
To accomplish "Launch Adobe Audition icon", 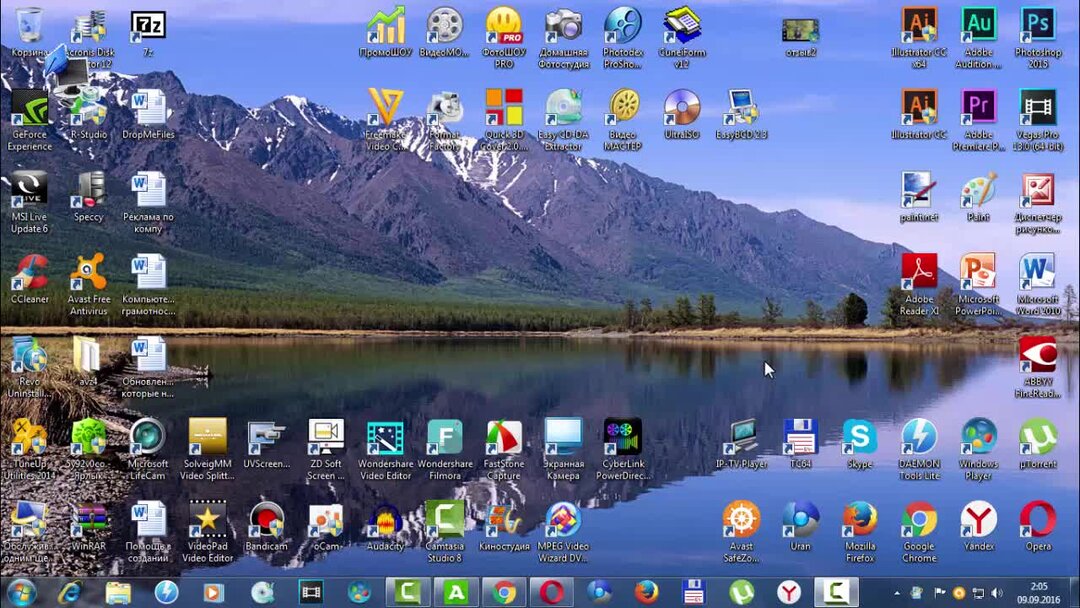I will click(978, 38).
